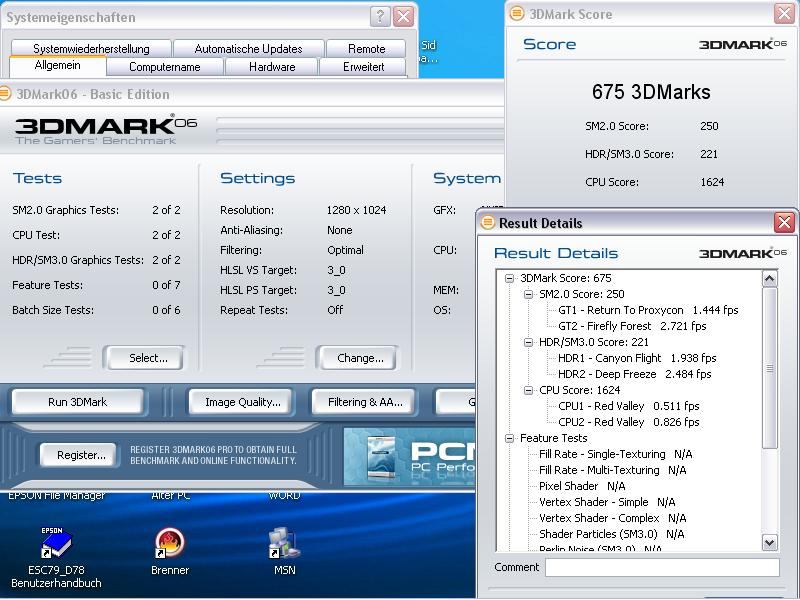Close the Systemeigenschaften dialog
The width and height of the screenshot is (800, 600).
coord(403,17)
